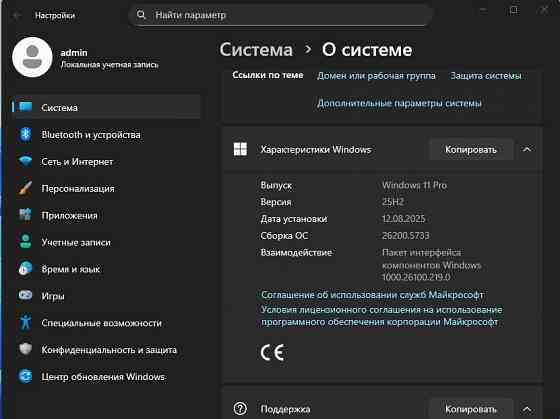The width and height of the screenshot is (560, 419).
Task: Click the Выпуск label
Action: (x=276, y=185)
